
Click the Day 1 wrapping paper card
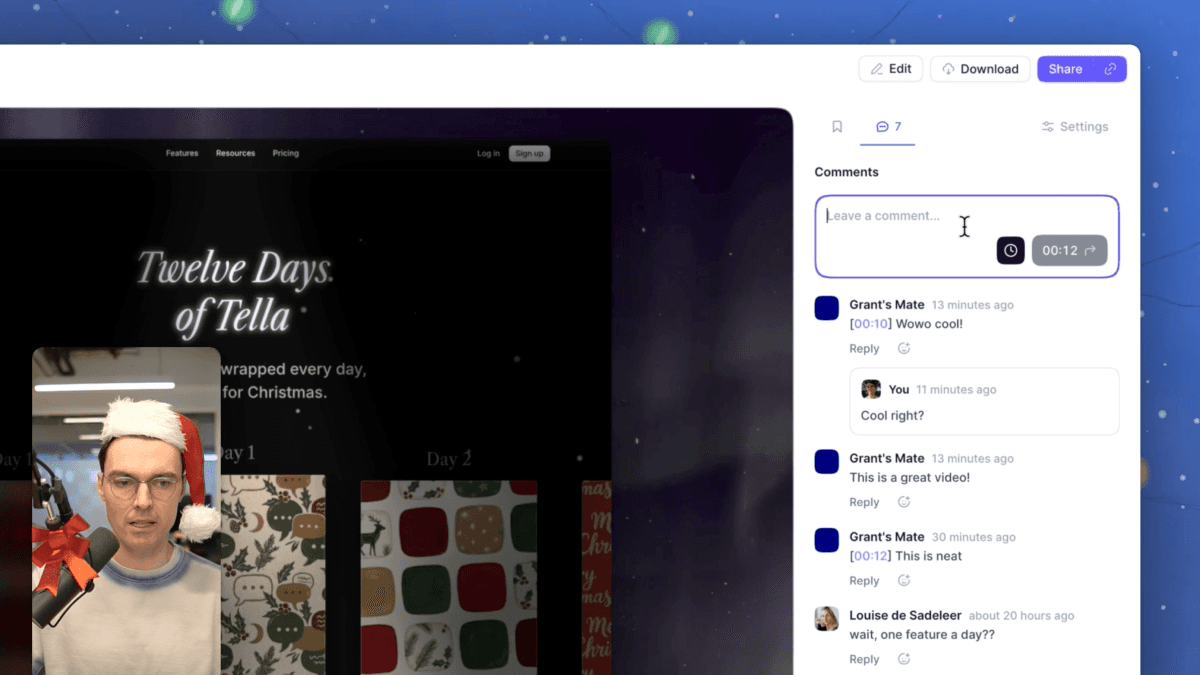pos(273,575)
